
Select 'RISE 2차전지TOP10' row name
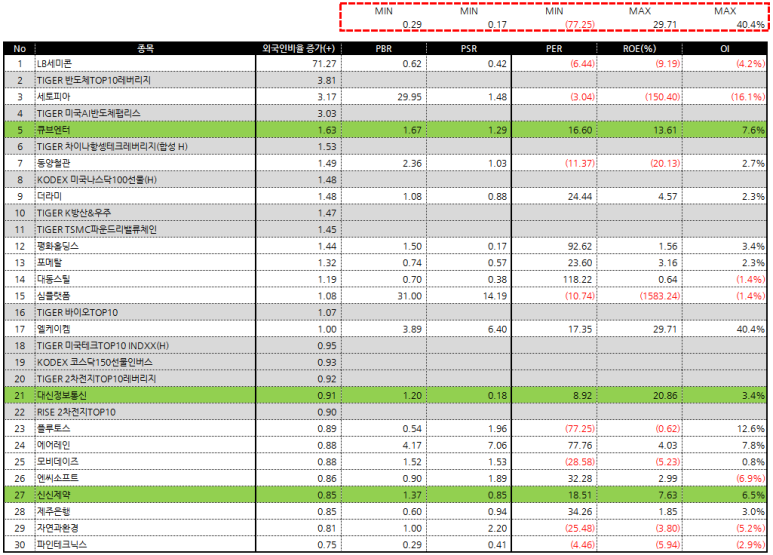tap(76, 412)
